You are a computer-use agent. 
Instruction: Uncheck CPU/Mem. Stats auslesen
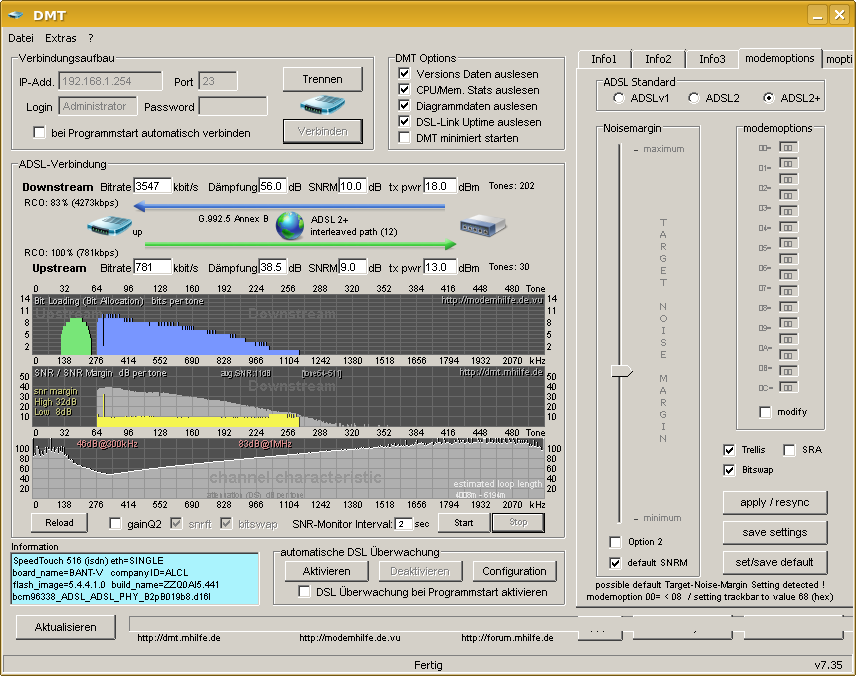(405, 90)
